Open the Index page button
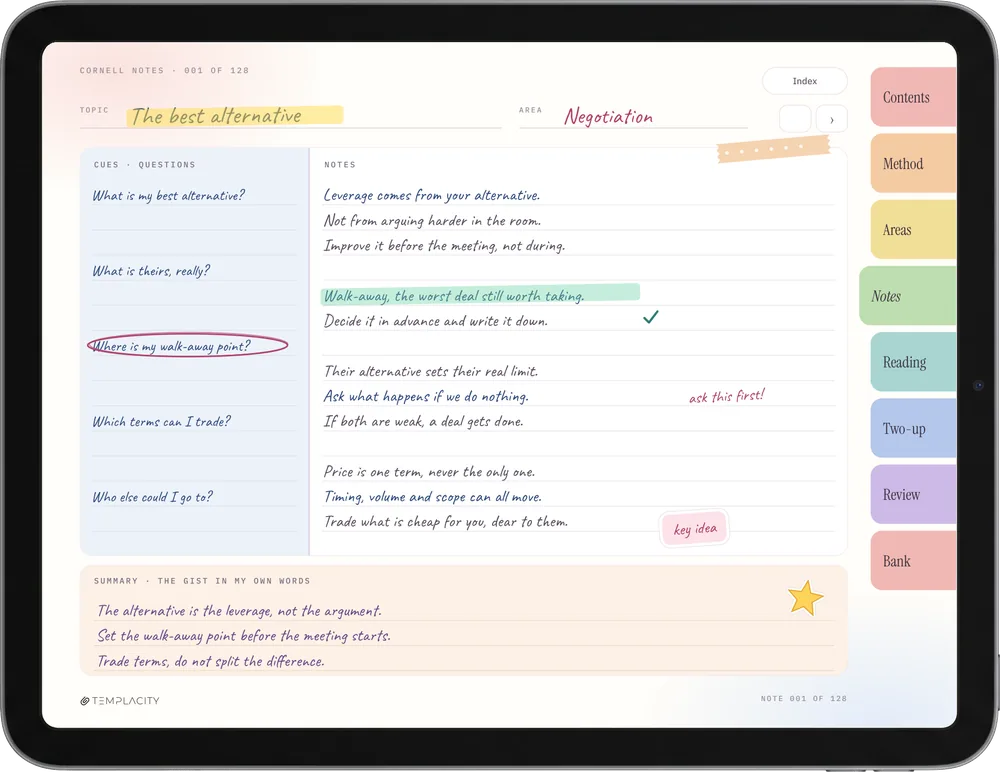The width and height of the screenshot is (1000, 772). (x=804, y=81)
